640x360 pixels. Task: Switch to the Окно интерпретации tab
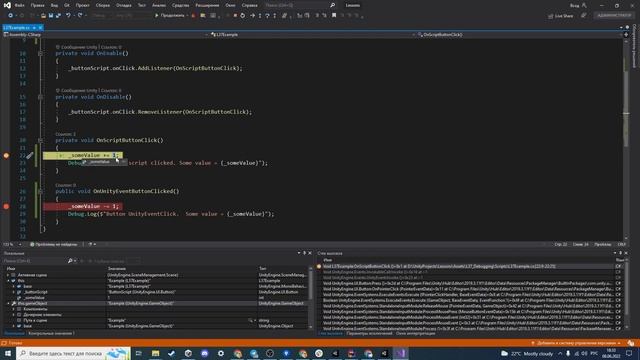click(x=415, y=333)
